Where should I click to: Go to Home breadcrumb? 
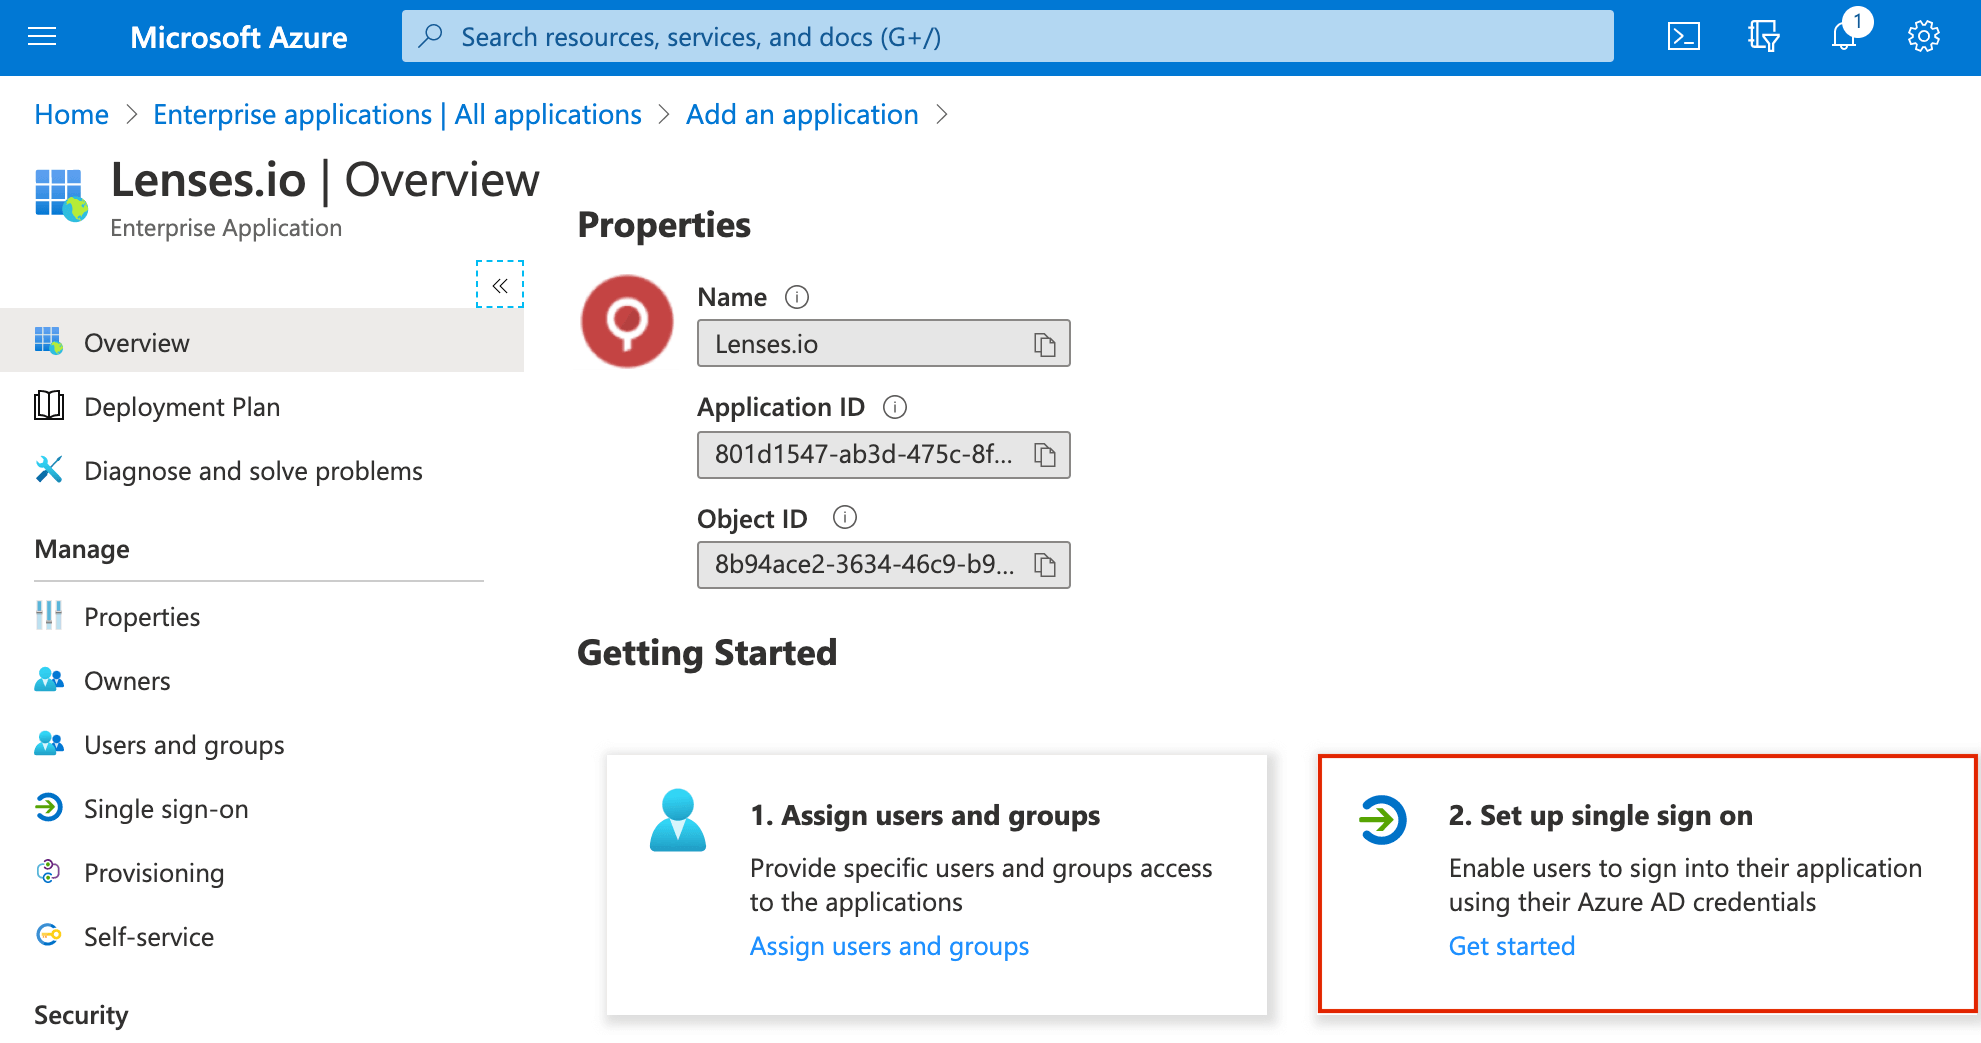[x=71, y=115]
